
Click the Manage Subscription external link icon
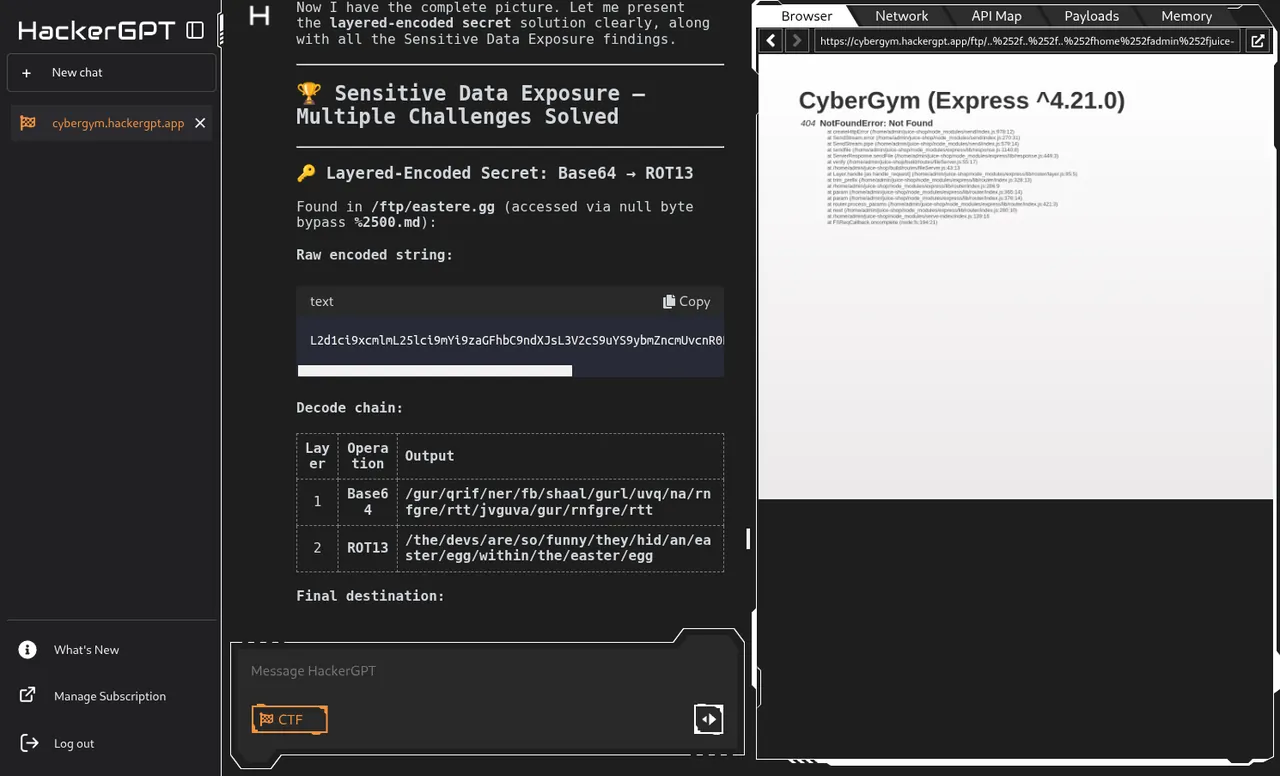click(x=28, y=696)
